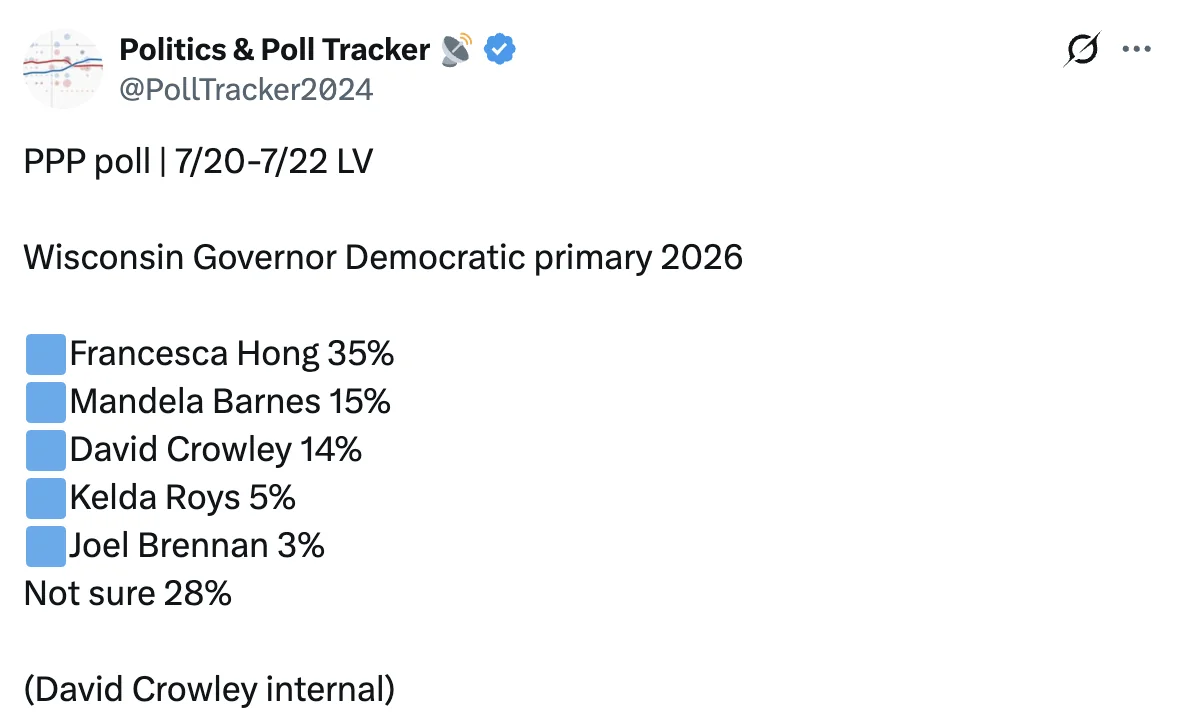Click the Wisconsin Governor Democratic primary 2026 text
The width and height of the screenshot is (1178, 726).
tap(383, 258)
